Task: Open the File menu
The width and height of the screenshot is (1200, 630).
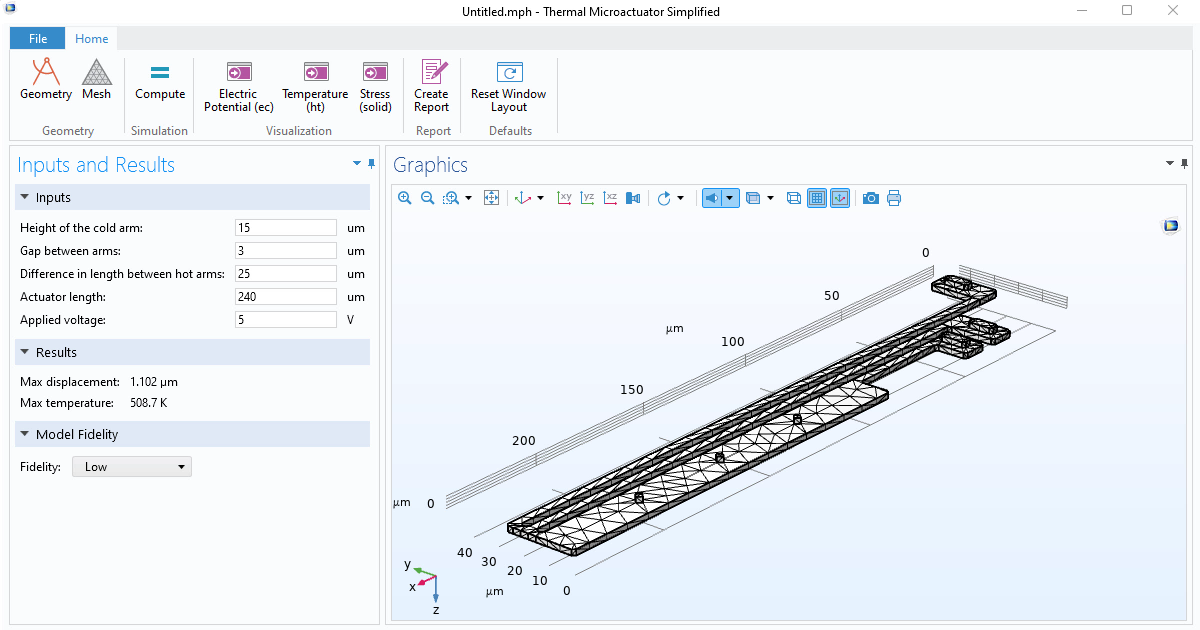Action: point(38,39)
